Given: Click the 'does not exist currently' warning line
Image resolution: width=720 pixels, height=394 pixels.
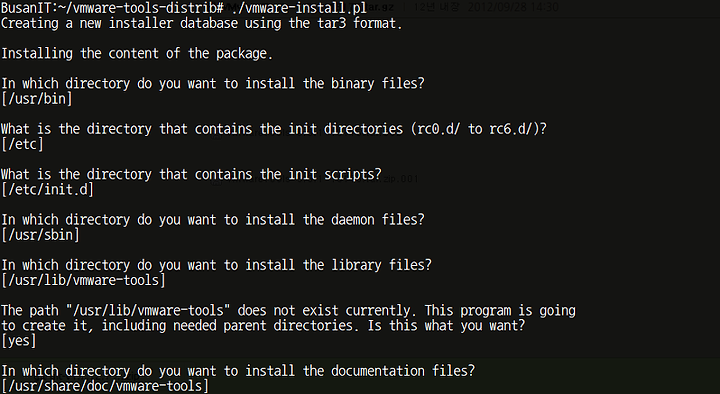Looking at the screenshot, I should coord(288,311).
